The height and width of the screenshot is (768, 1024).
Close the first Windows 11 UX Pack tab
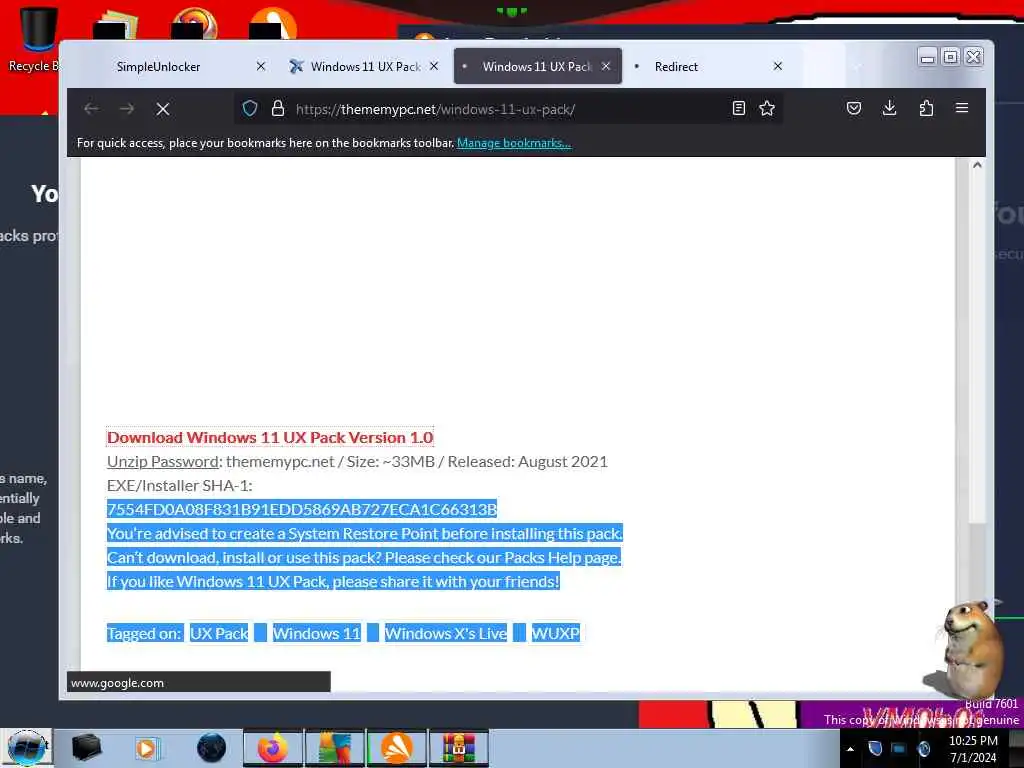[x=434, y=67]
